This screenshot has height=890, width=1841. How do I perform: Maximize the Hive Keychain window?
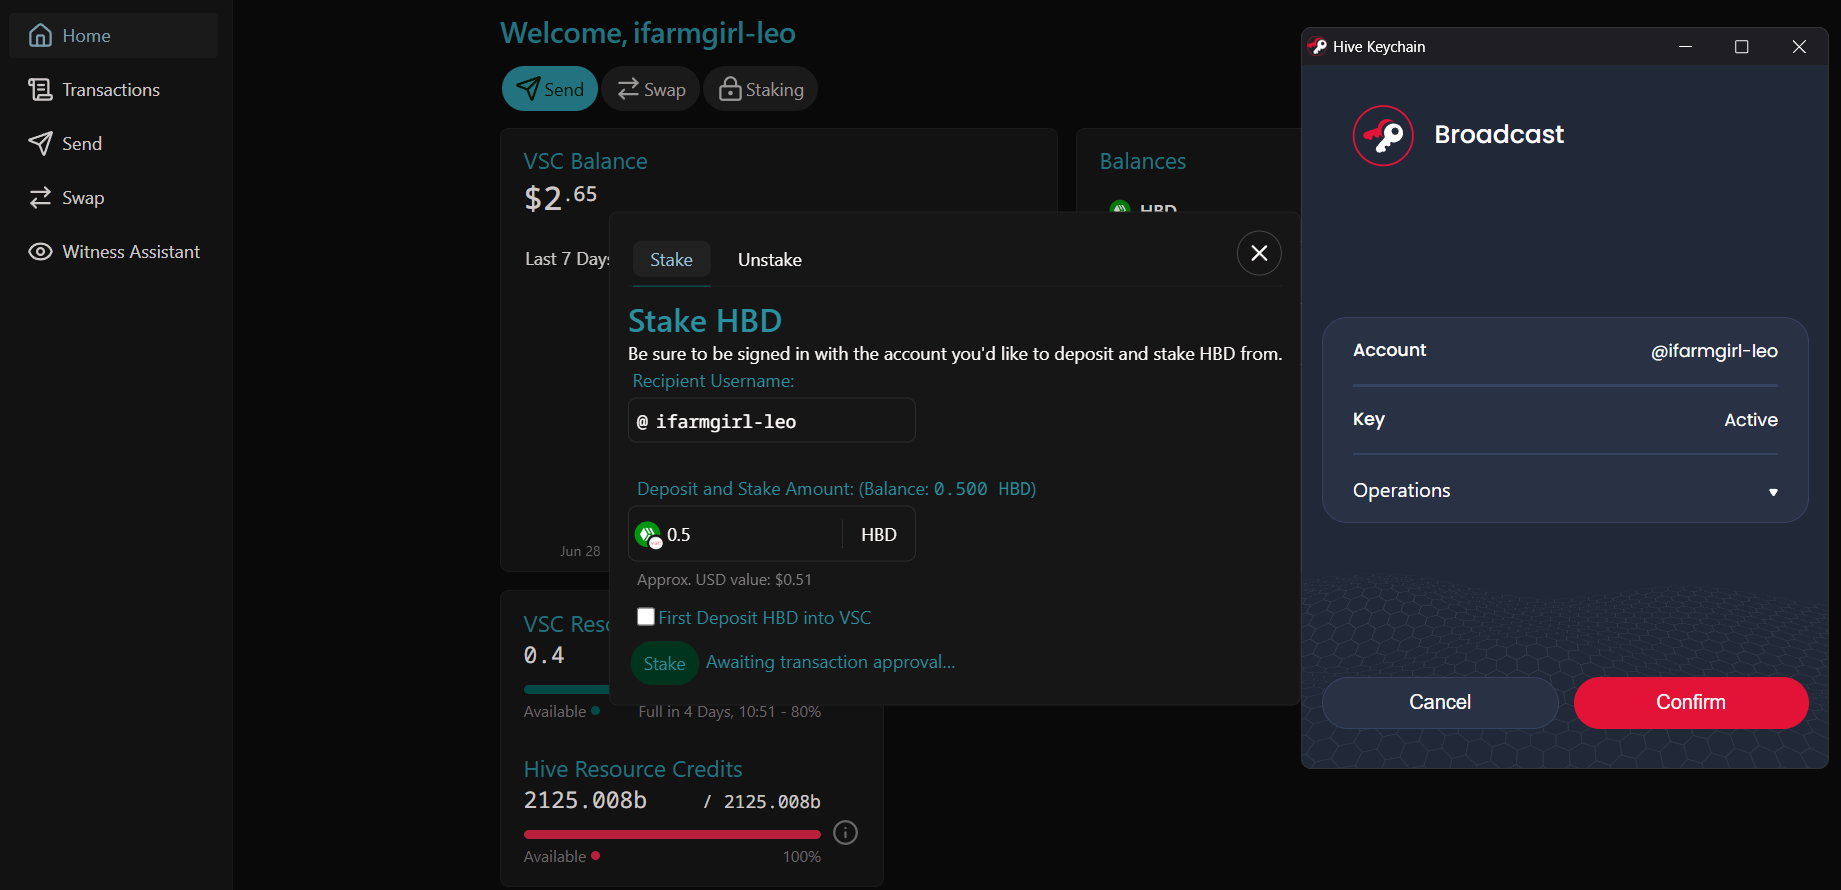pos(1741,47)
